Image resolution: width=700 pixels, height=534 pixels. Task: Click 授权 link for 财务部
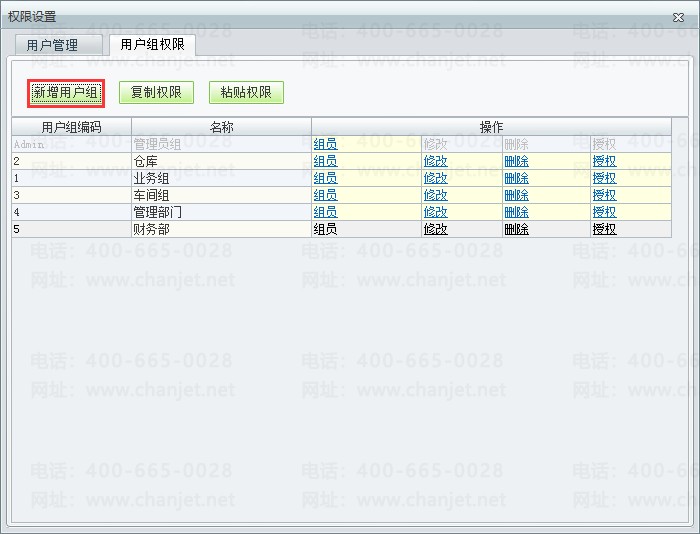pos(604,229)
